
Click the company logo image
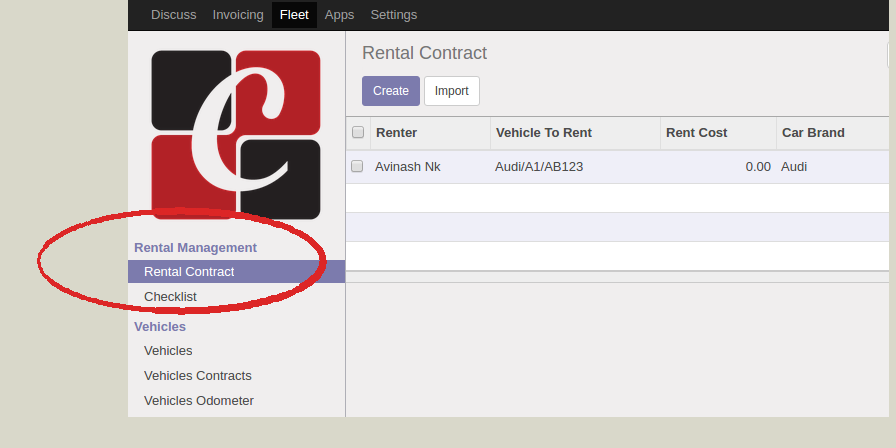pos(236,135)
